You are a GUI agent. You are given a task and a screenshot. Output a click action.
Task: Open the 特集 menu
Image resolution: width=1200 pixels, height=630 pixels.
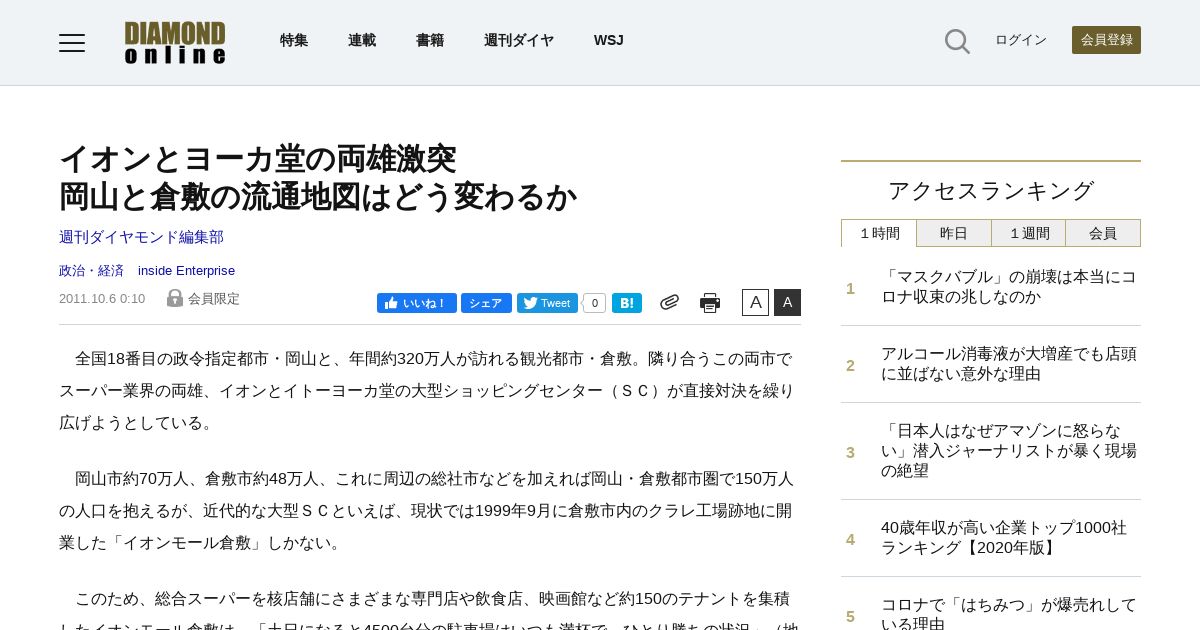294,40
